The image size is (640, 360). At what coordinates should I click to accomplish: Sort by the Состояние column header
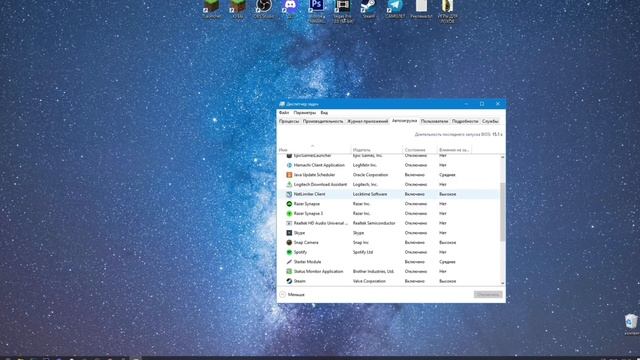420,150
